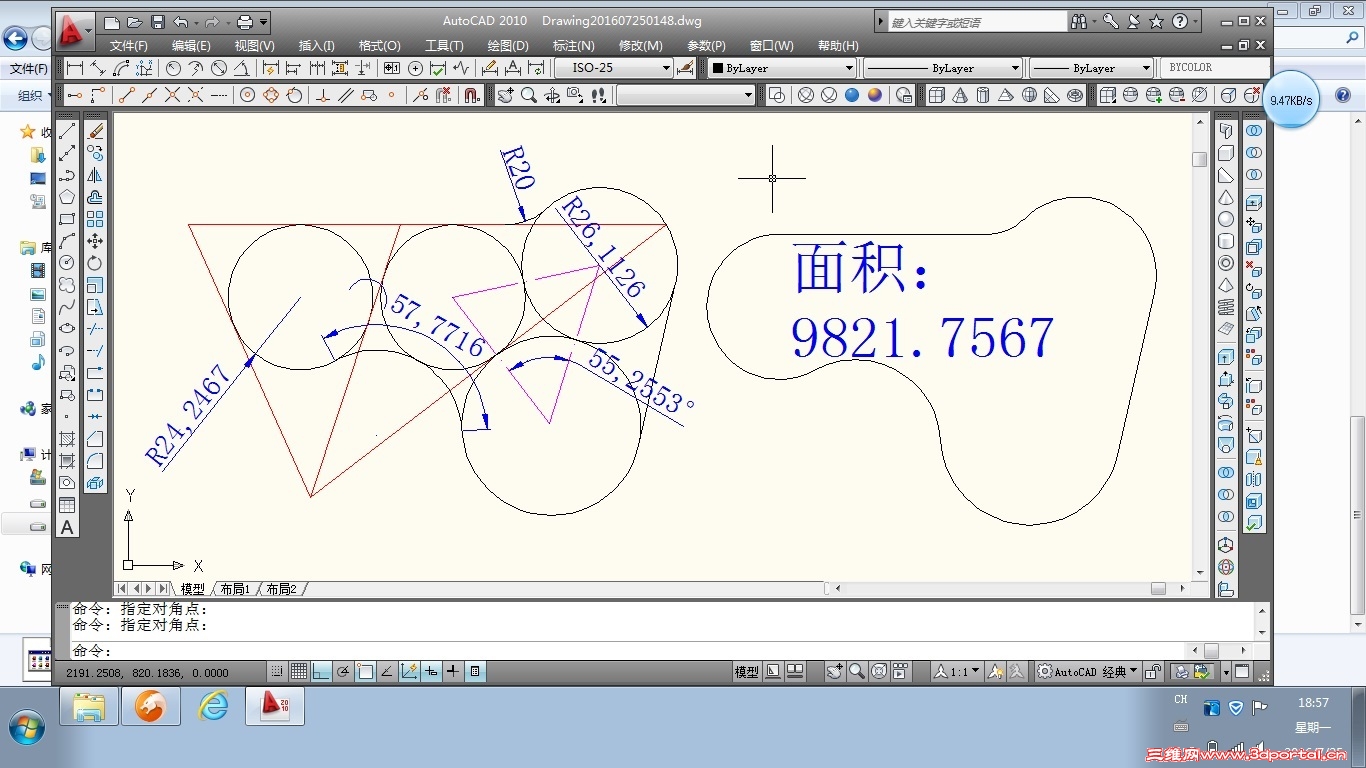Screen dimensions: 1366x768
Task: Select the Multiline Text tool
Action: click(67, 527)
